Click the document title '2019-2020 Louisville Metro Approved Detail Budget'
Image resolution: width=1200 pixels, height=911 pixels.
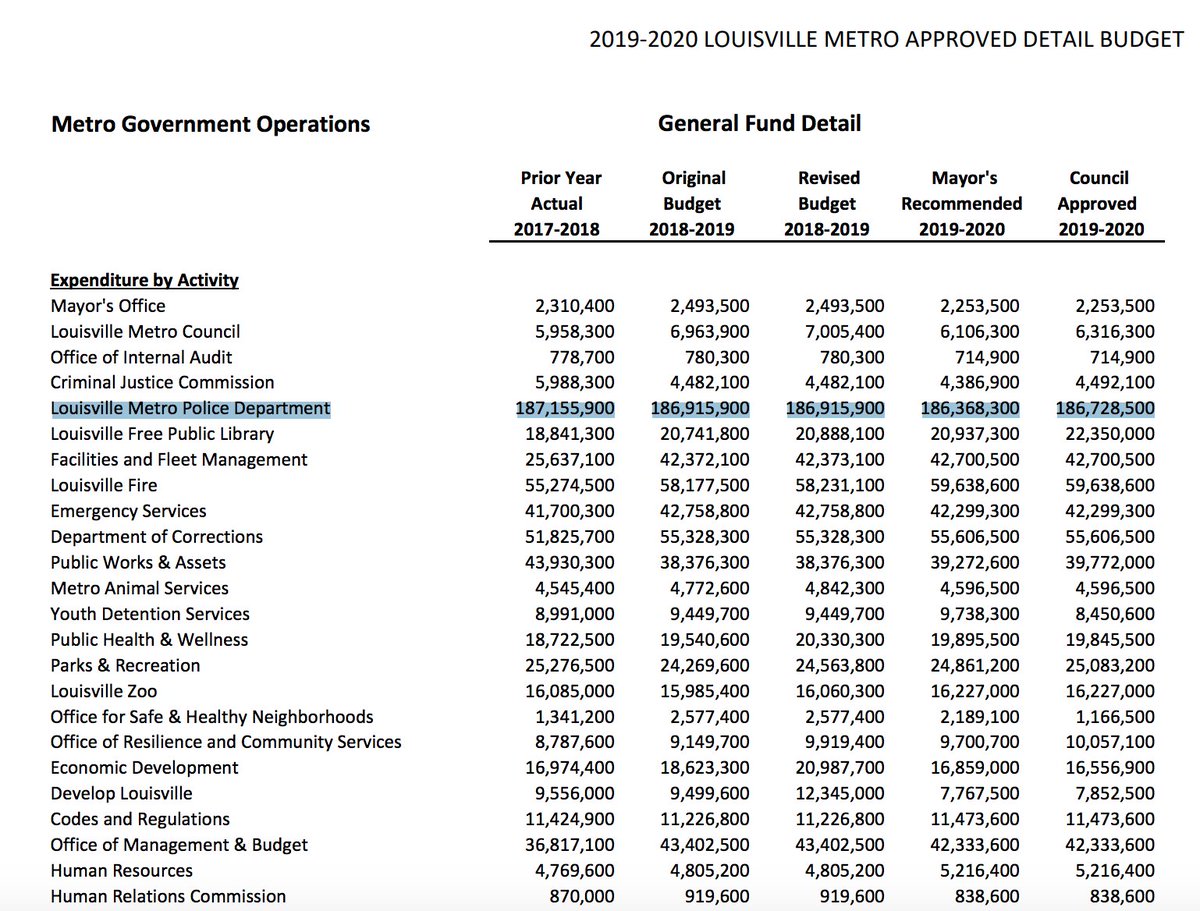coord(888,40)
